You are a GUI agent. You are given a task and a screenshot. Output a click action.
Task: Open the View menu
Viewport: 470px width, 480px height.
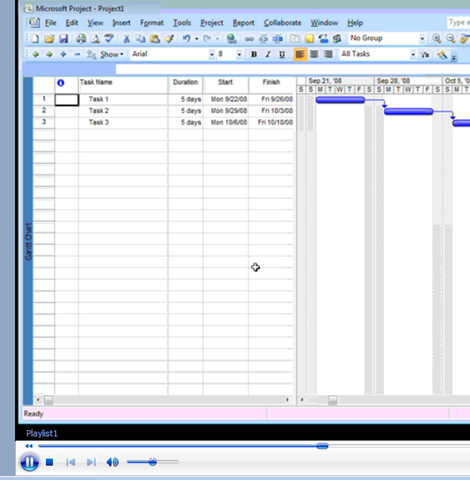point(95,23)
